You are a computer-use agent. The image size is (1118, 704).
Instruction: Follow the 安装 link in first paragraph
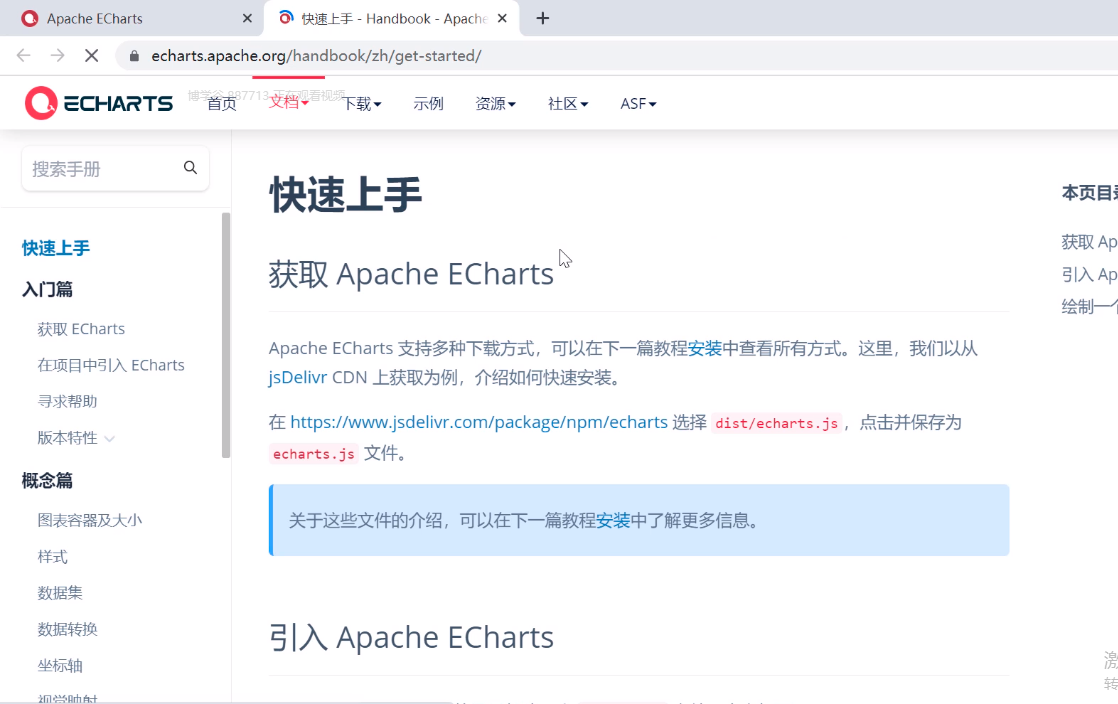[704, 348]
